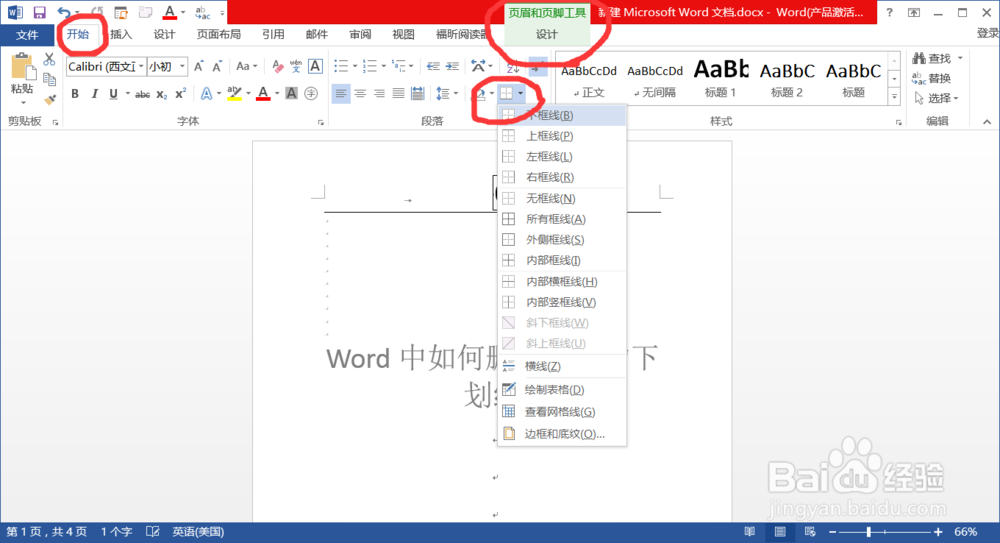Switch to the Insert ribbon tab
Viewport: 1000px width, 543px height.
pyautogui.click(x=121, y=34)
